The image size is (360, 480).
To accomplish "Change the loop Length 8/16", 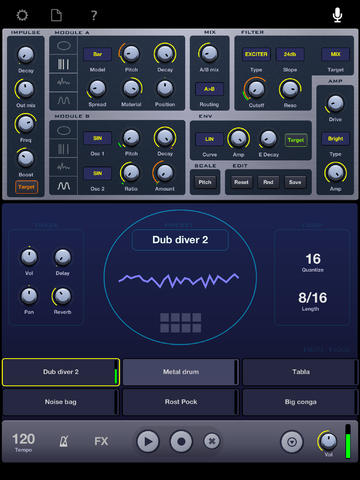I will click(312, 298).
